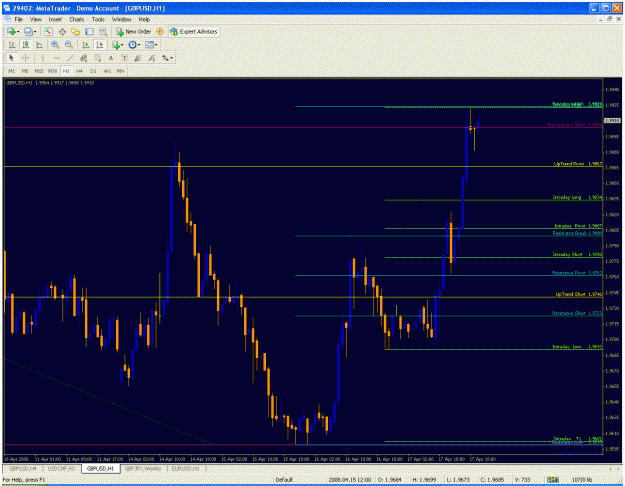Image resolution: width=625 pixels, height=486 pixels.
Task: Open the Insert menu
Action: [x=55, y=19]
